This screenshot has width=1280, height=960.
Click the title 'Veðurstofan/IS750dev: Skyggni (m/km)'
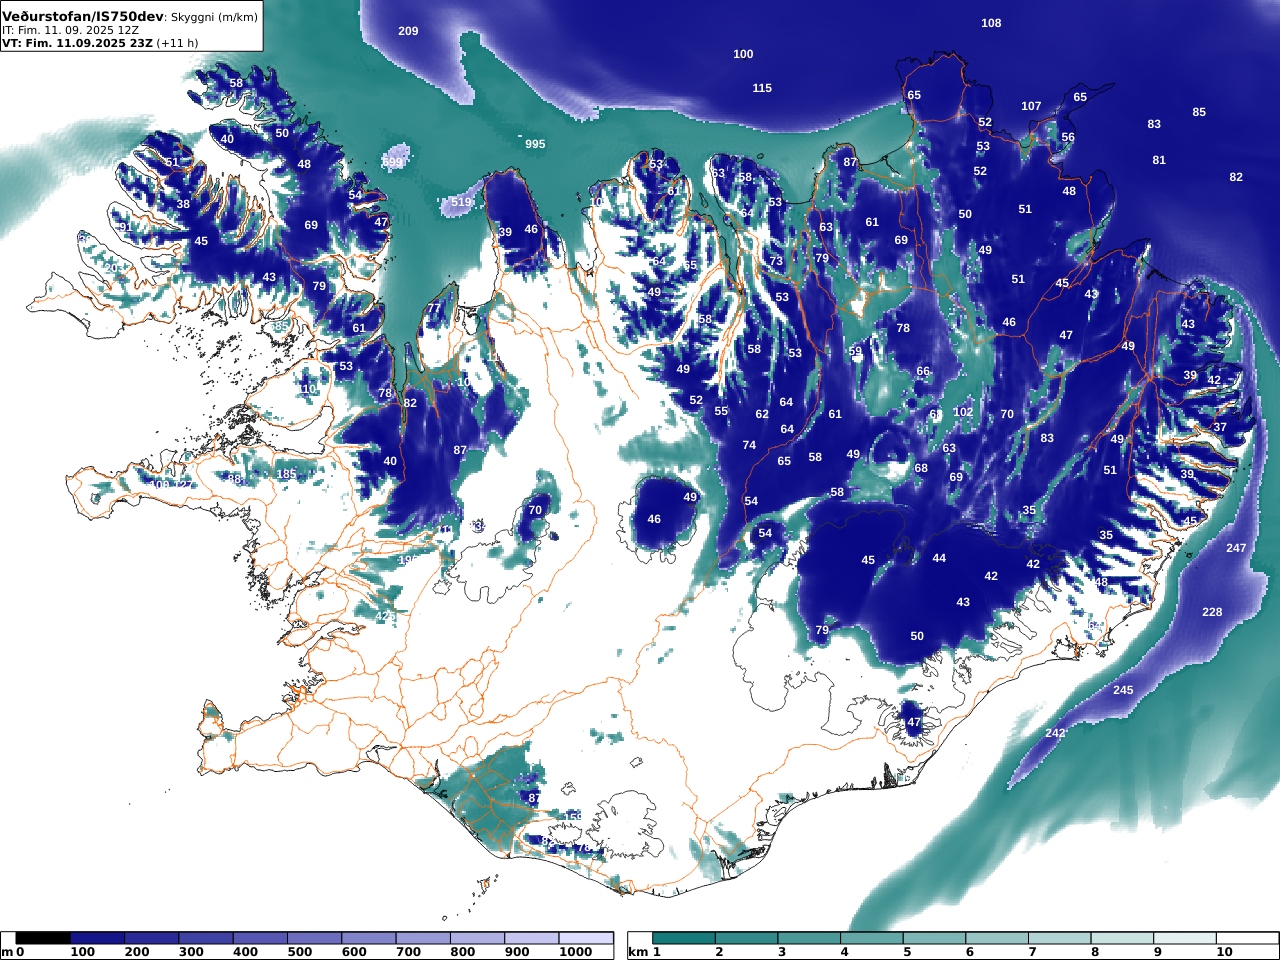click(130, 17)
